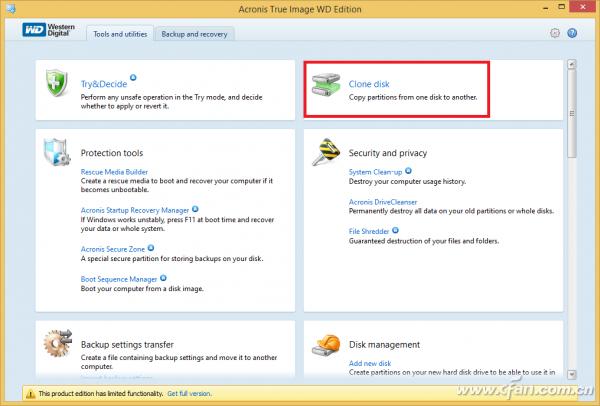
Task: Click the Disk management hard hat icon
Action: point(326,345)
